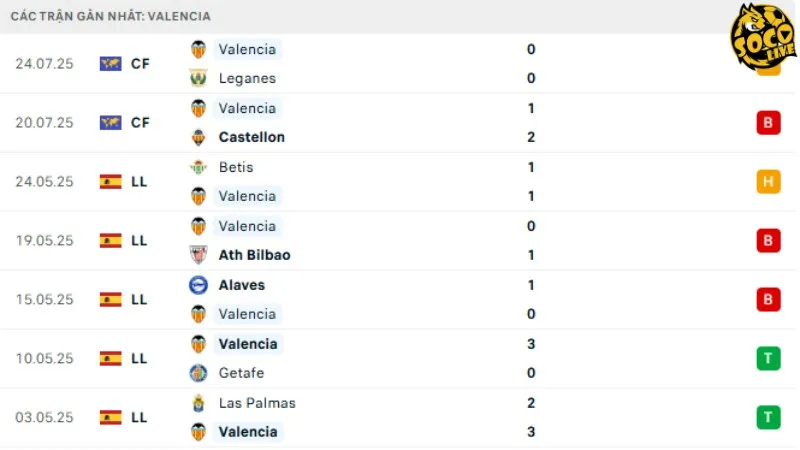Click the 03.05.25 match date

click(44, 417)
